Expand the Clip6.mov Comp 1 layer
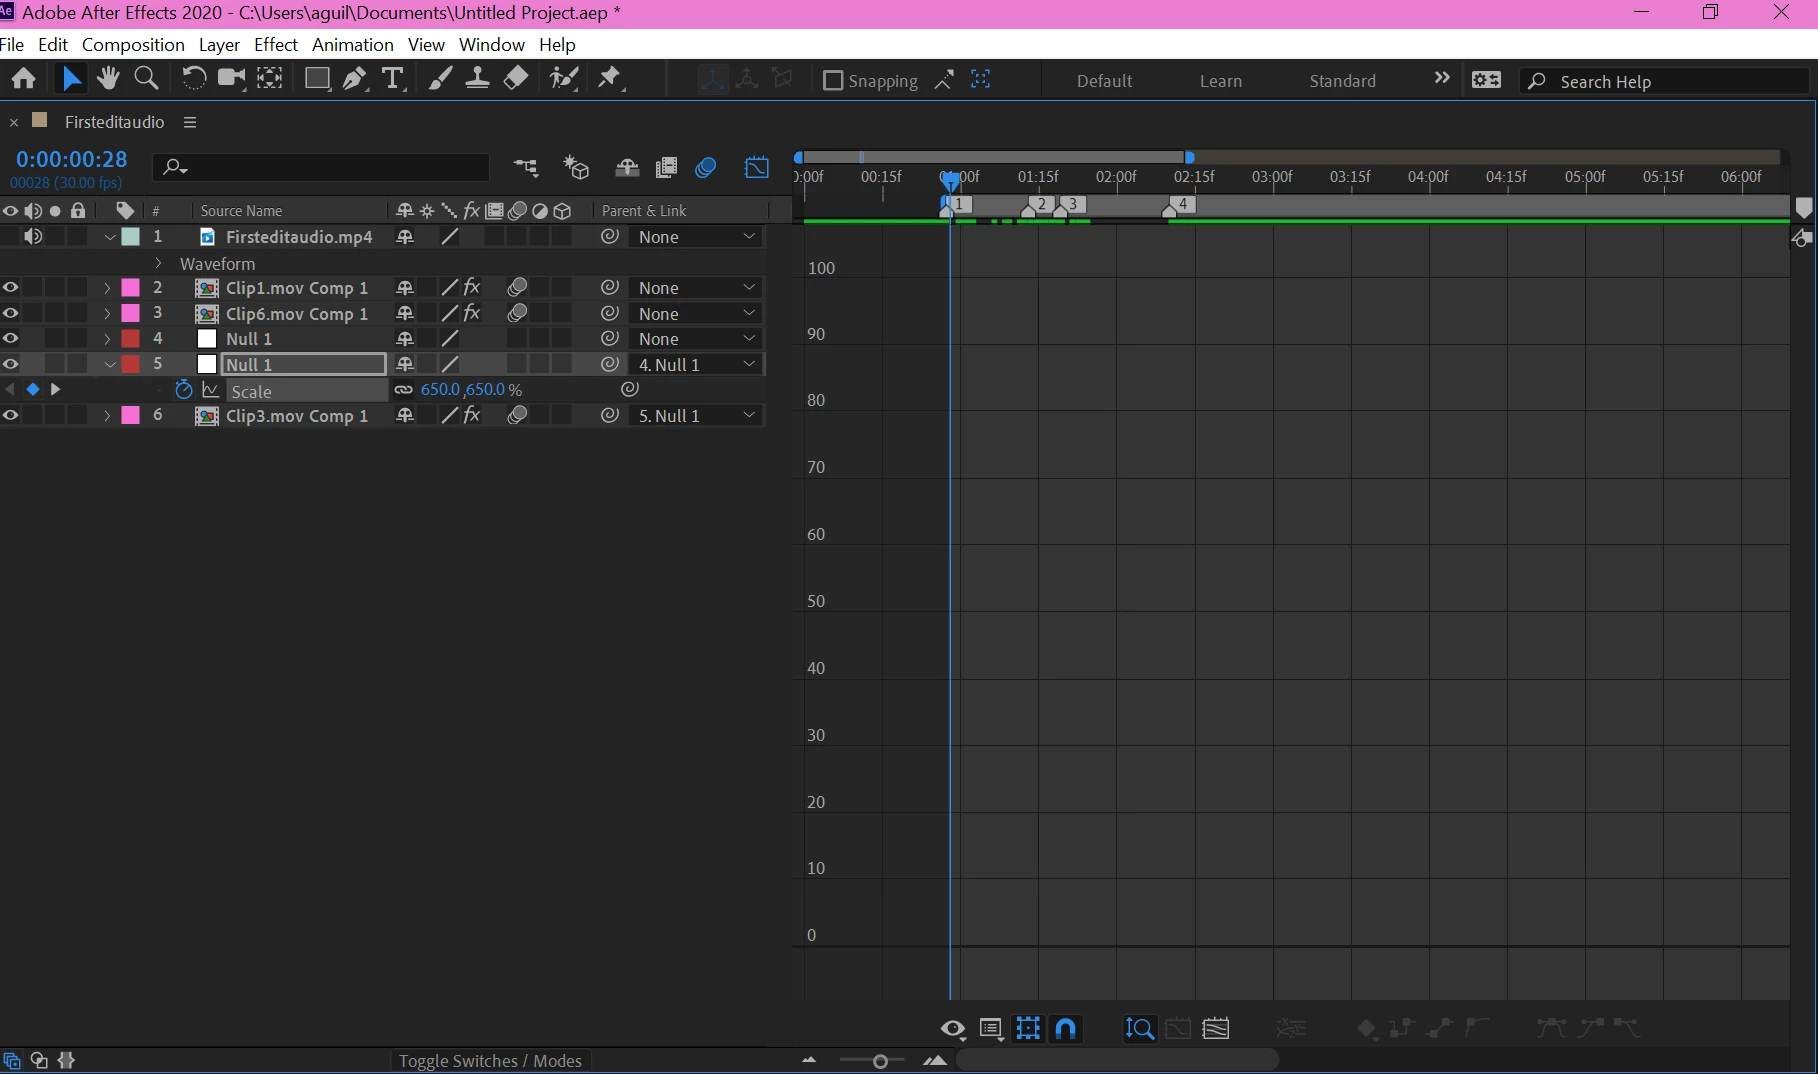The width and height of the screenshot is (1818, 1074). point(107,313)
